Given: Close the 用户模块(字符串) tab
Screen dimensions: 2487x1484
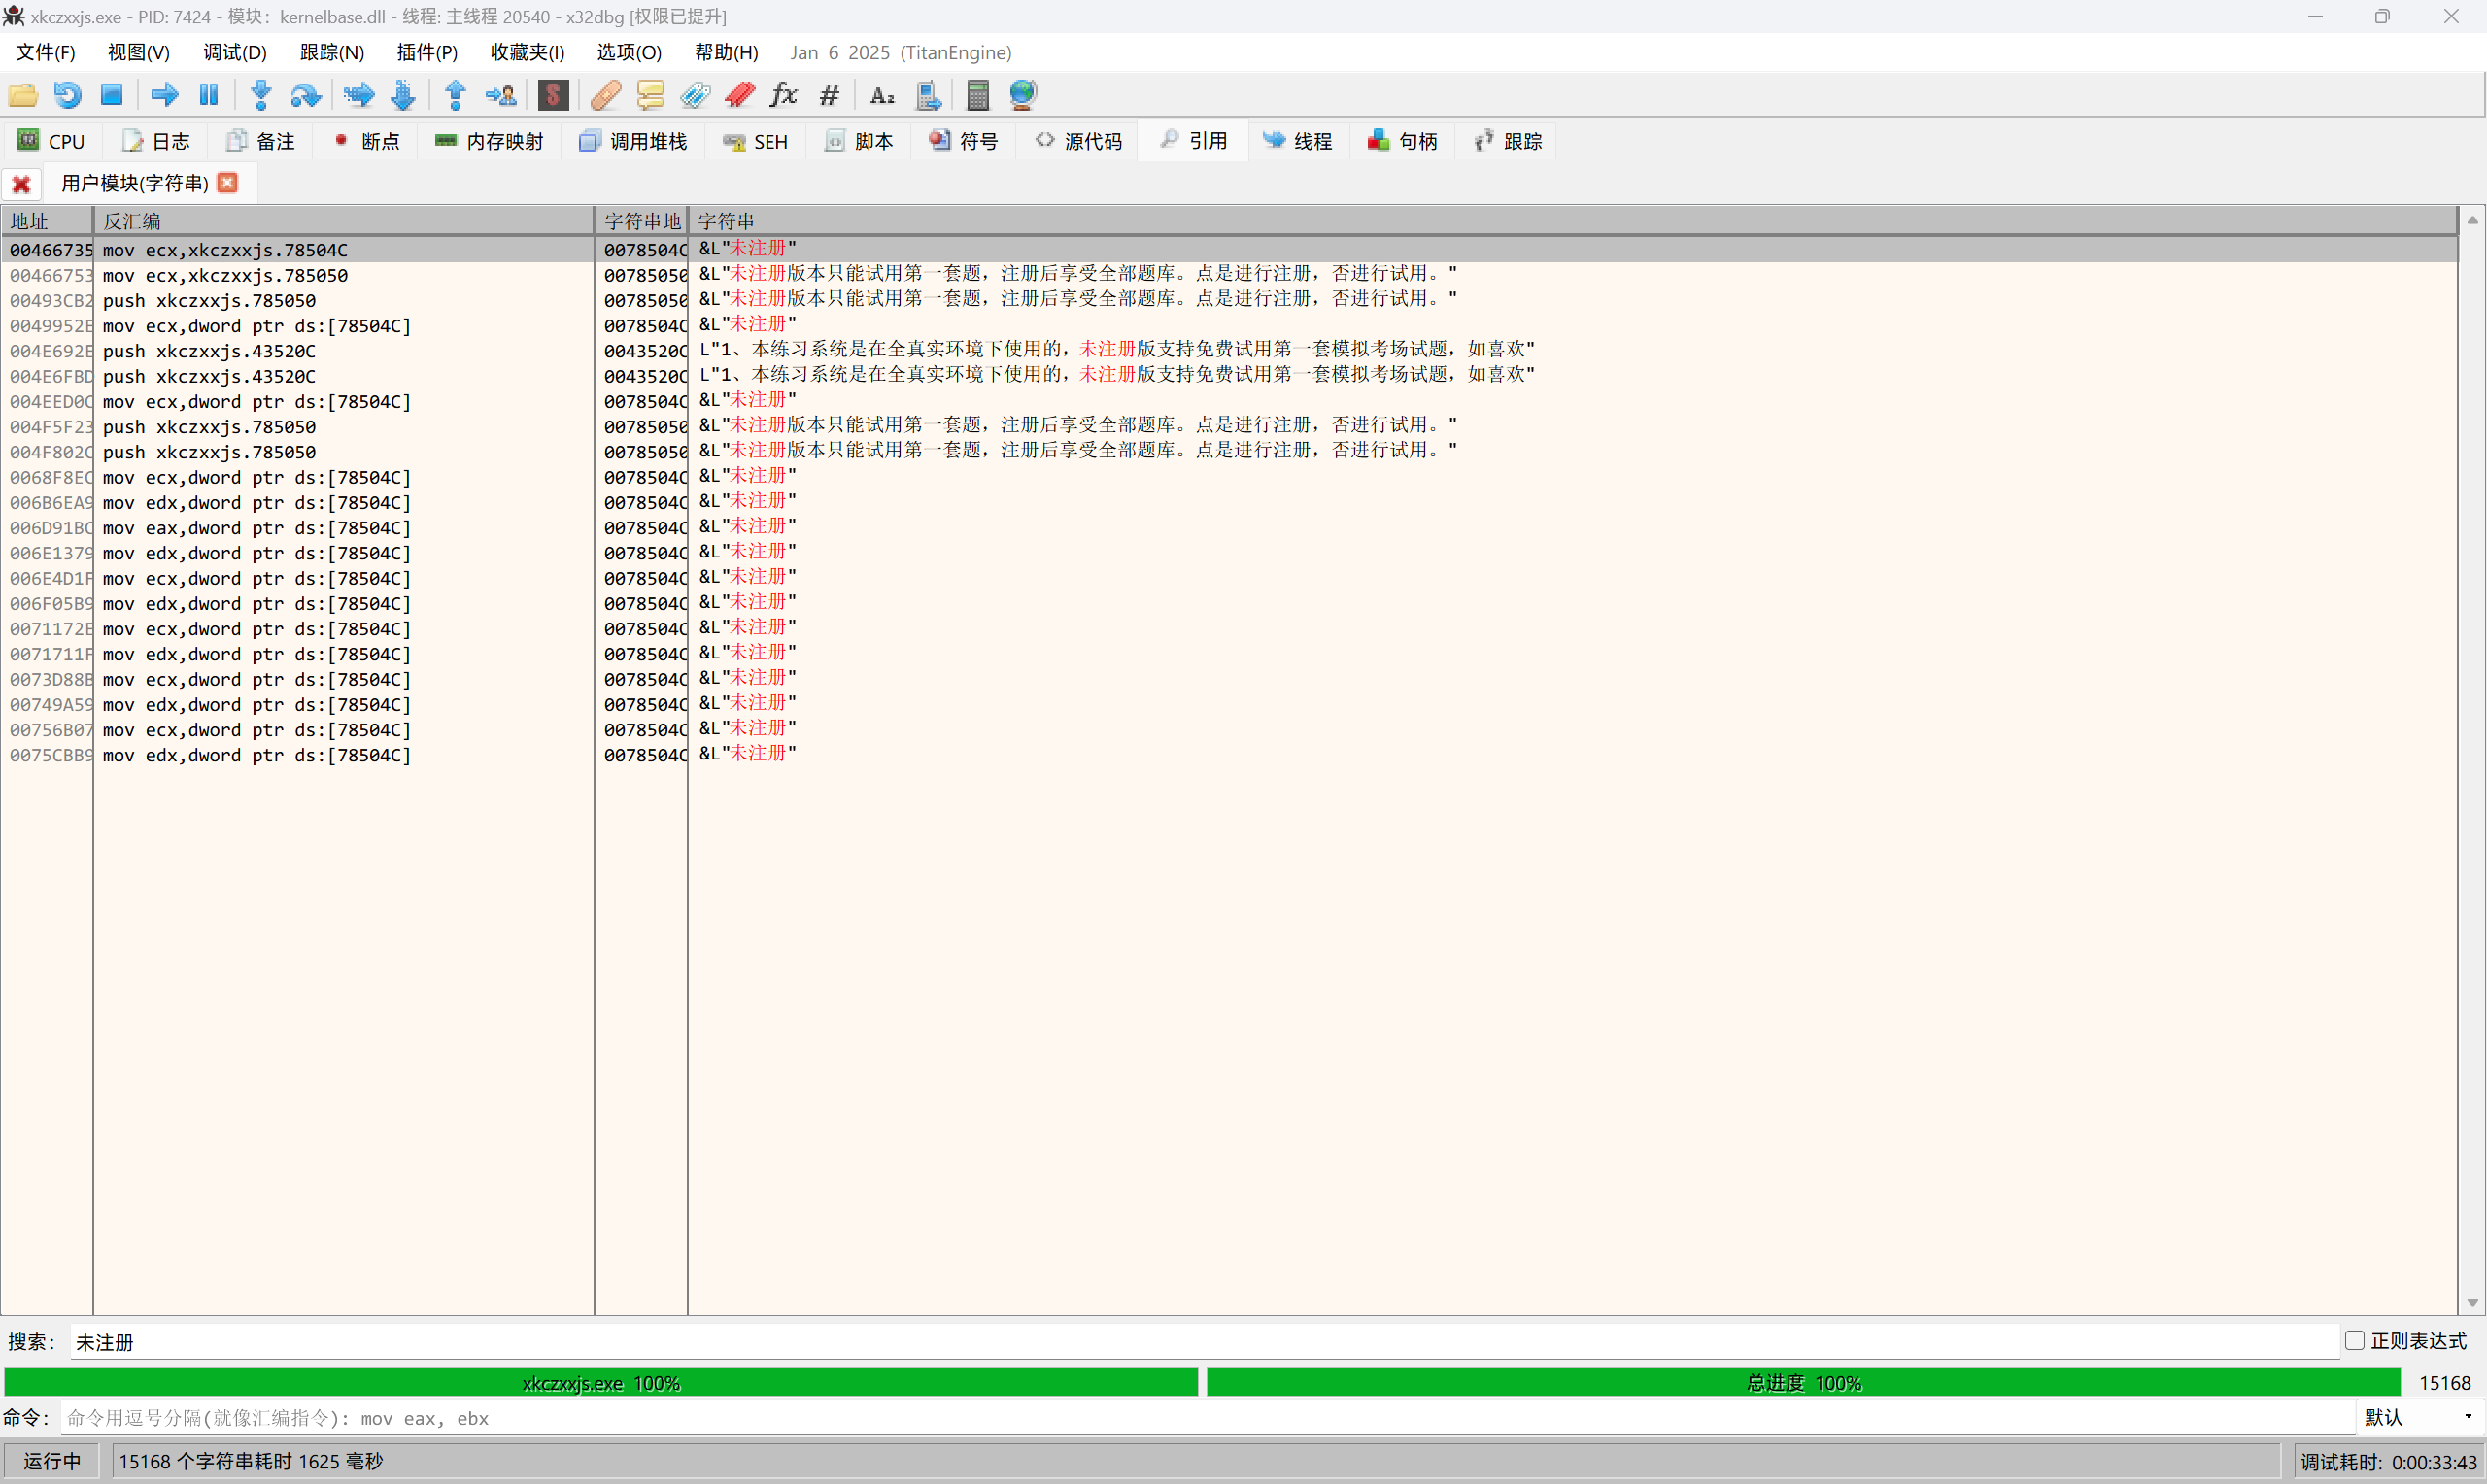Looking at the screenshot, I should pos(228,182).
